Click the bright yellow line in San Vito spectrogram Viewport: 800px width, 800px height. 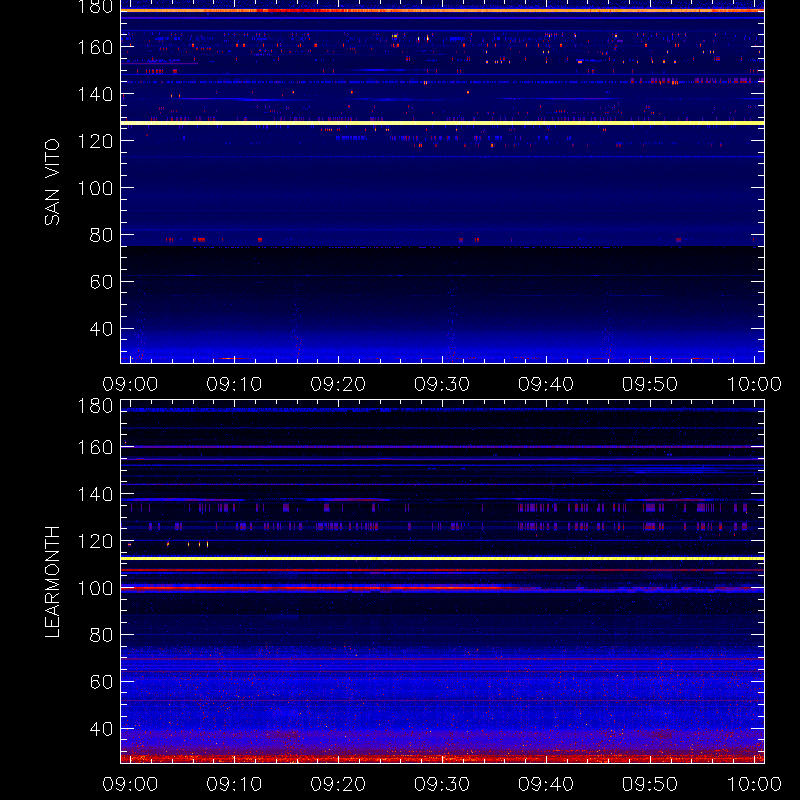[x=442, y=123]
